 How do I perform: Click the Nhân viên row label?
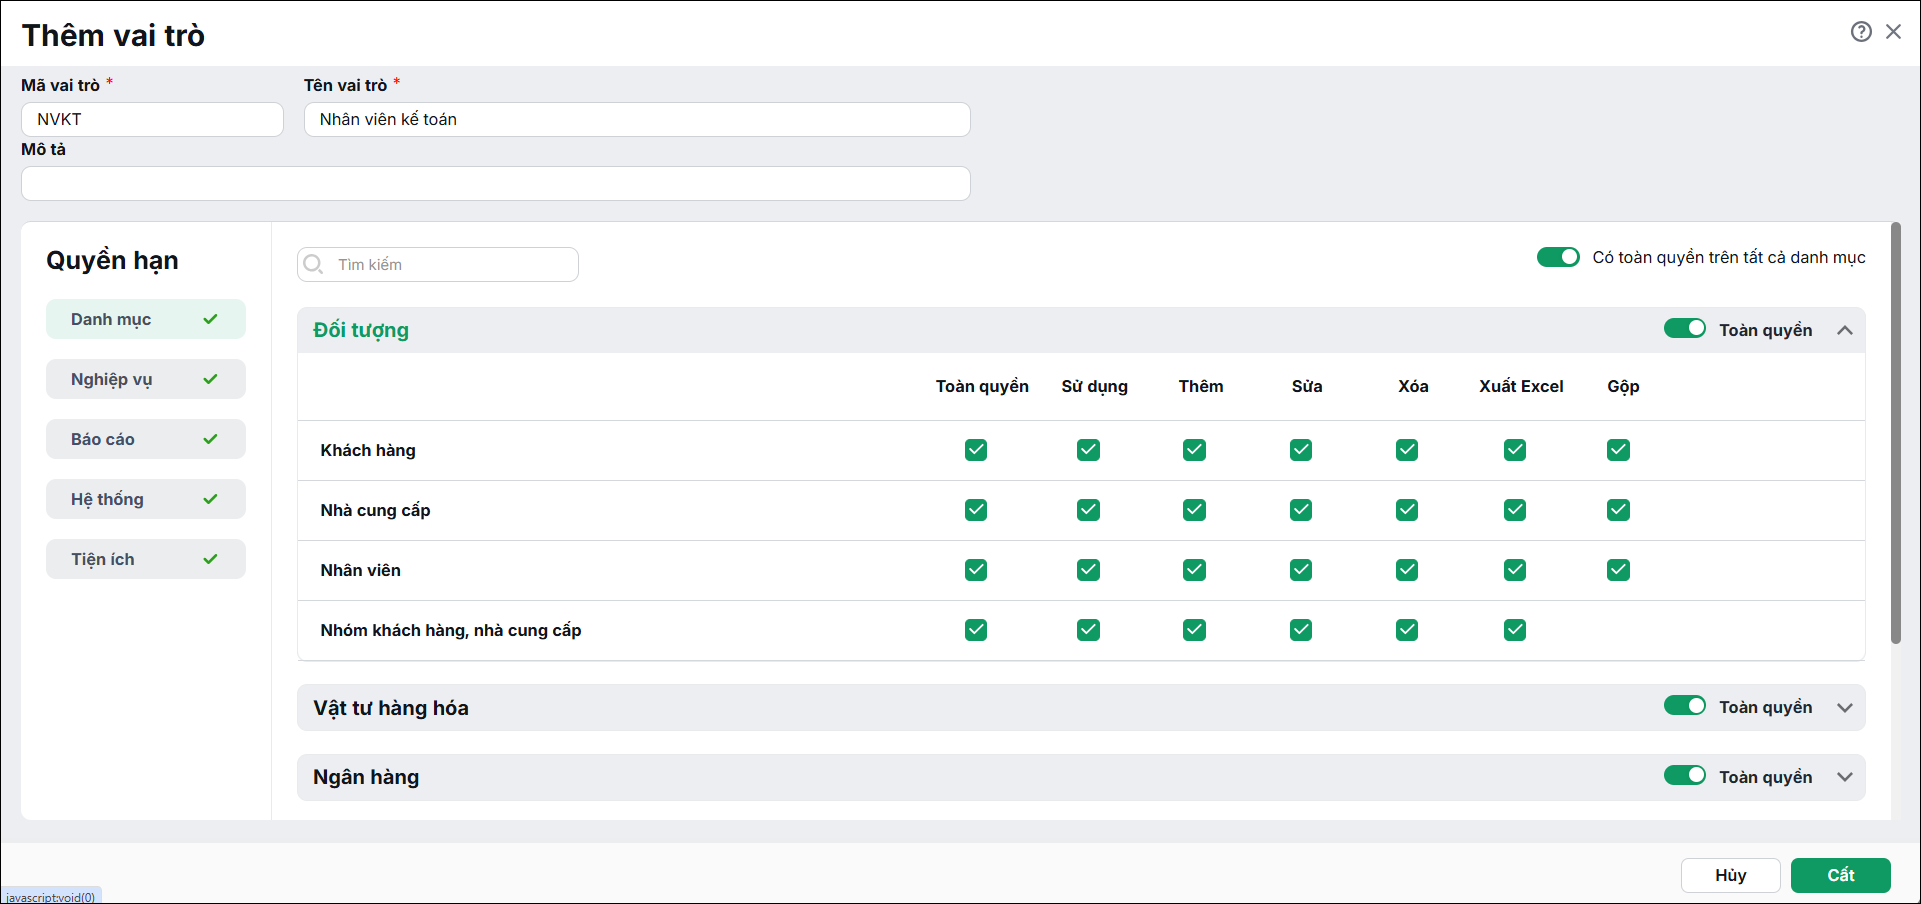[360, 570]
